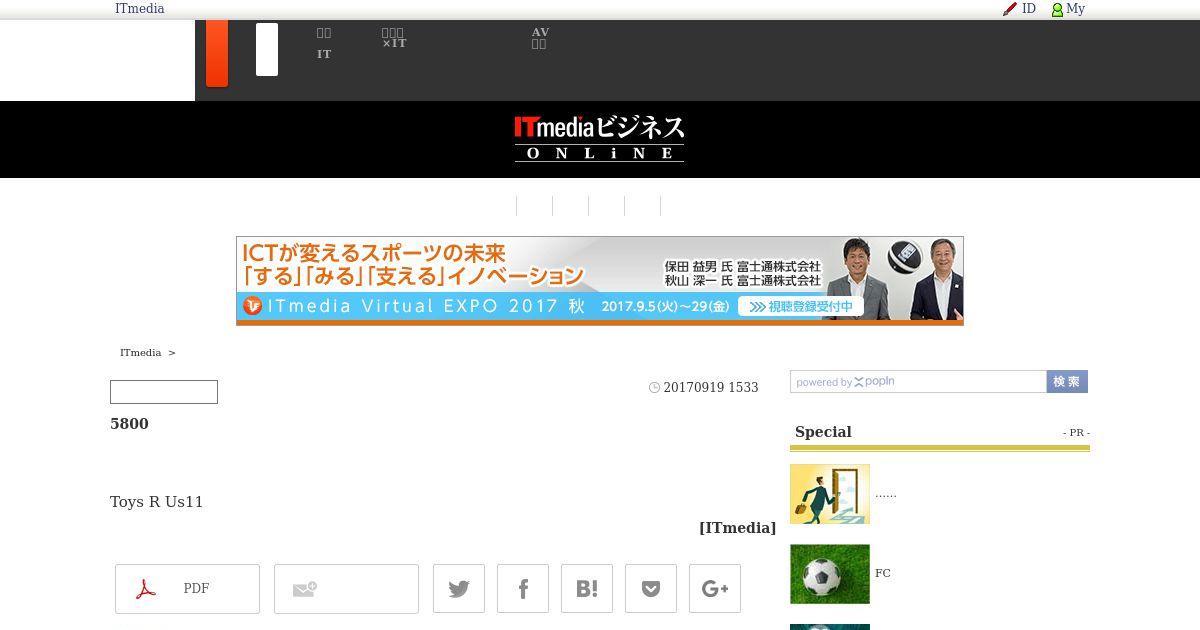Click the PDF Acrobat icon
This screenshot has width=1200, height=630.
click(x=146, y=589)
